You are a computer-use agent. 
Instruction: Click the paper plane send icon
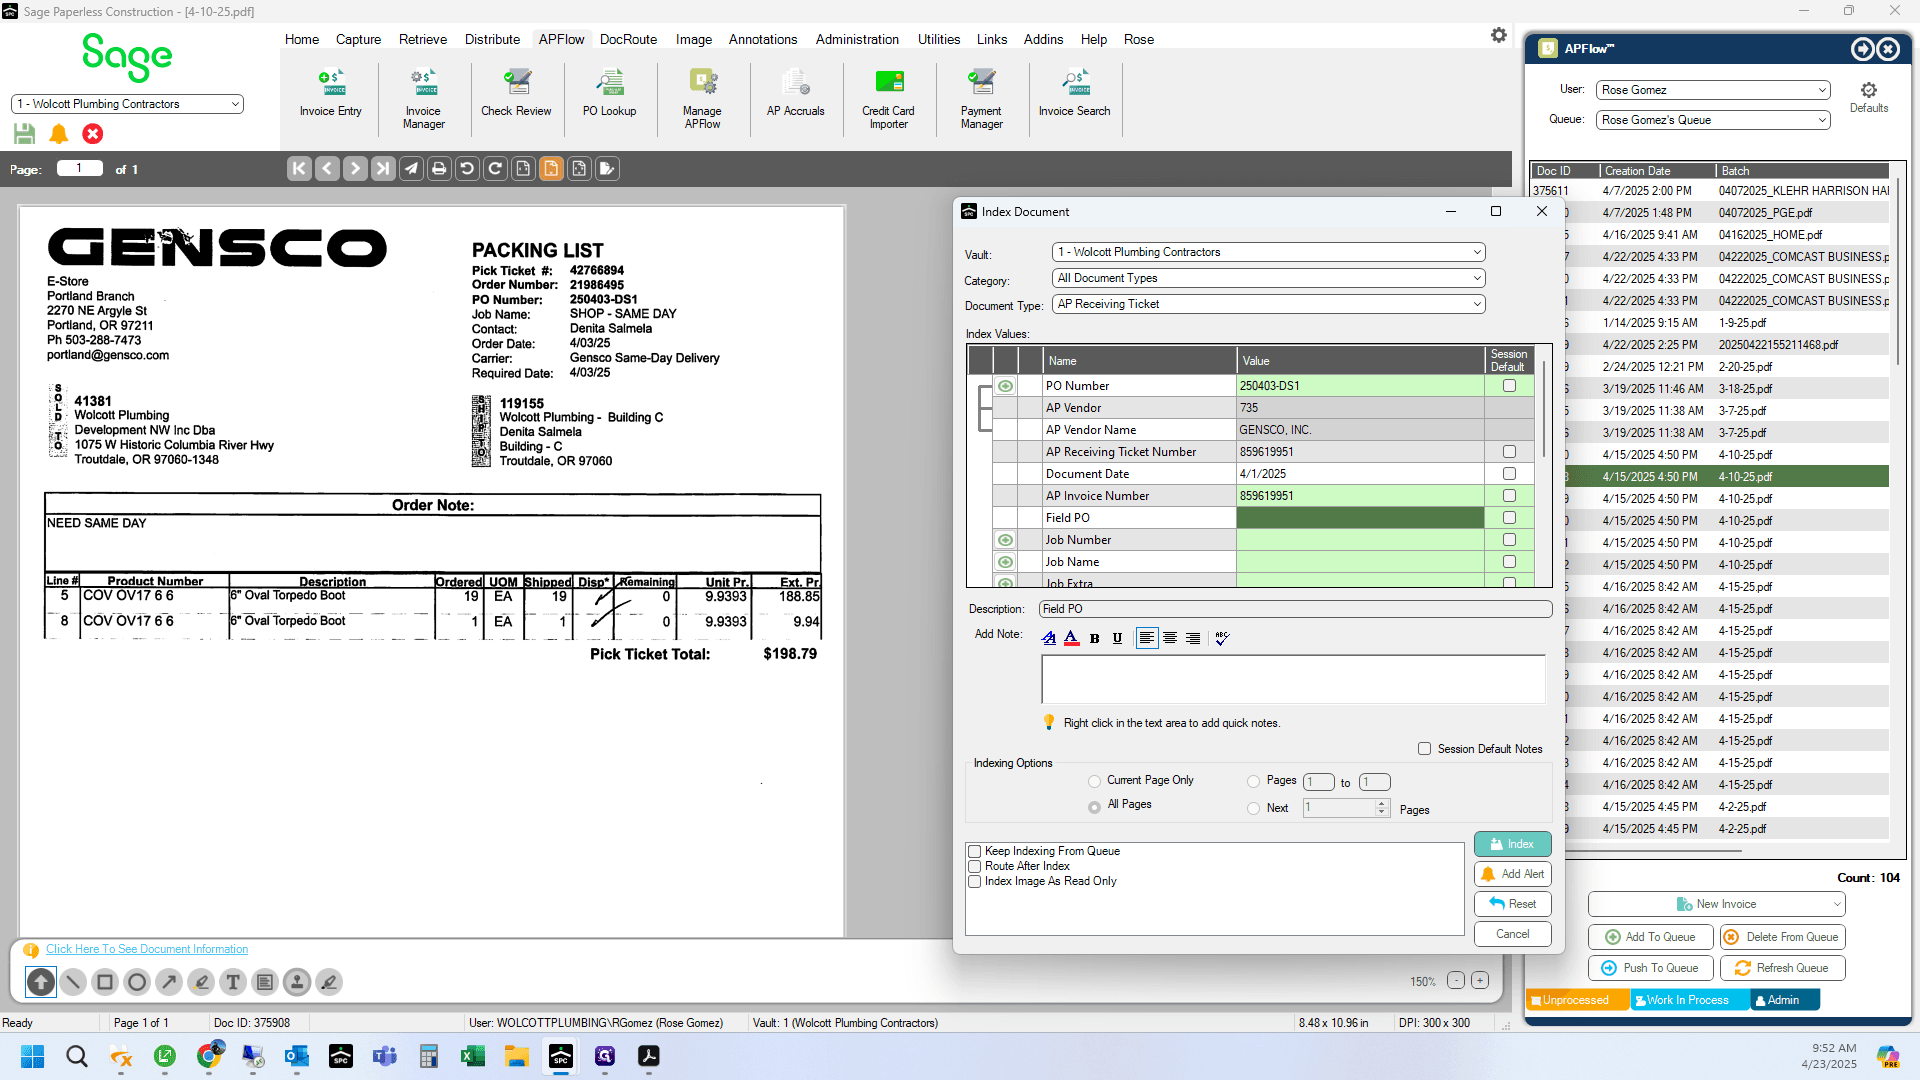coord(411,169)
